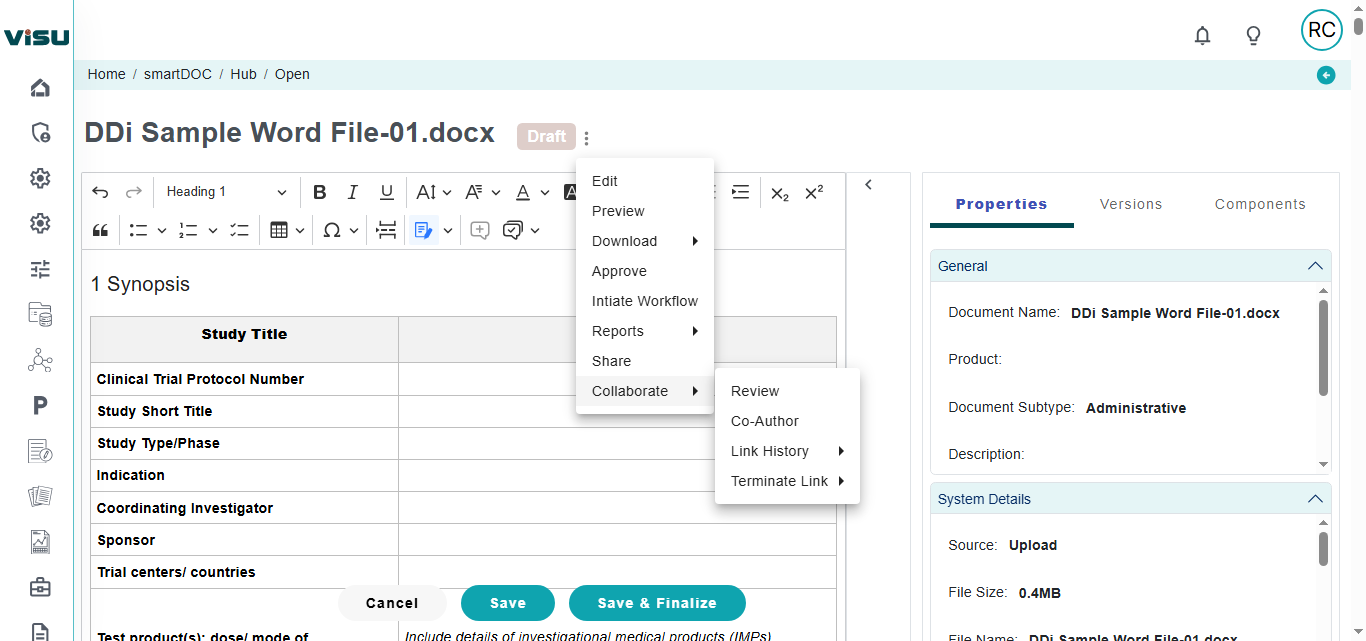The height and width of the screenshot is (641, 1366).
Task: Insert a page break
Action: [x=386, y=230]
